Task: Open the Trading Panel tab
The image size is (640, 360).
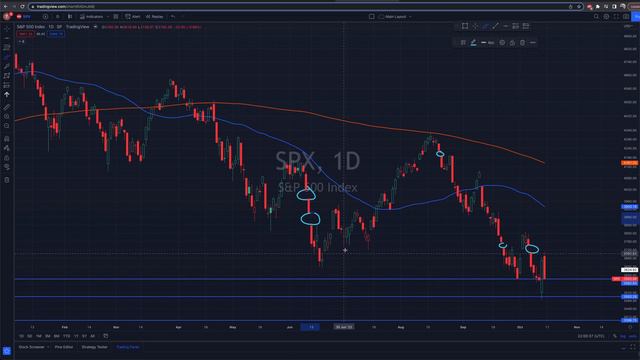Action: coord(128,347)
